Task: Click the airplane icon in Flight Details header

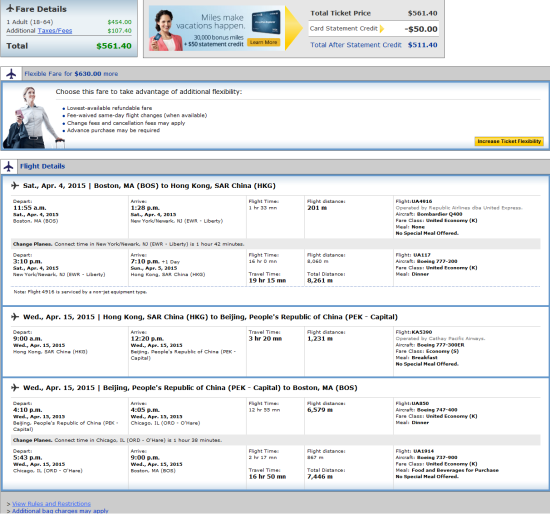Action: tap(9, 167)
